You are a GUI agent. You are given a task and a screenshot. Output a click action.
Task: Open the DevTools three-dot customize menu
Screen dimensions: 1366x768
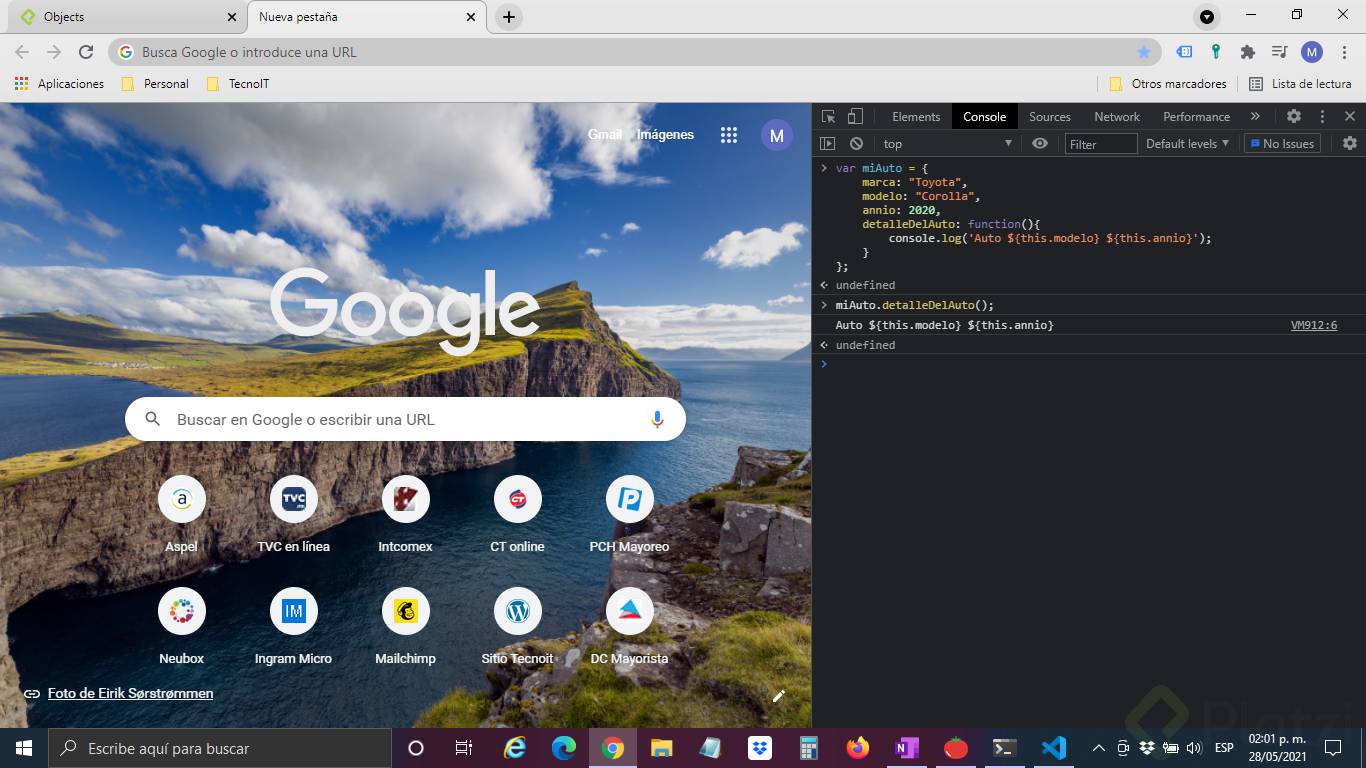point(1322,116)
